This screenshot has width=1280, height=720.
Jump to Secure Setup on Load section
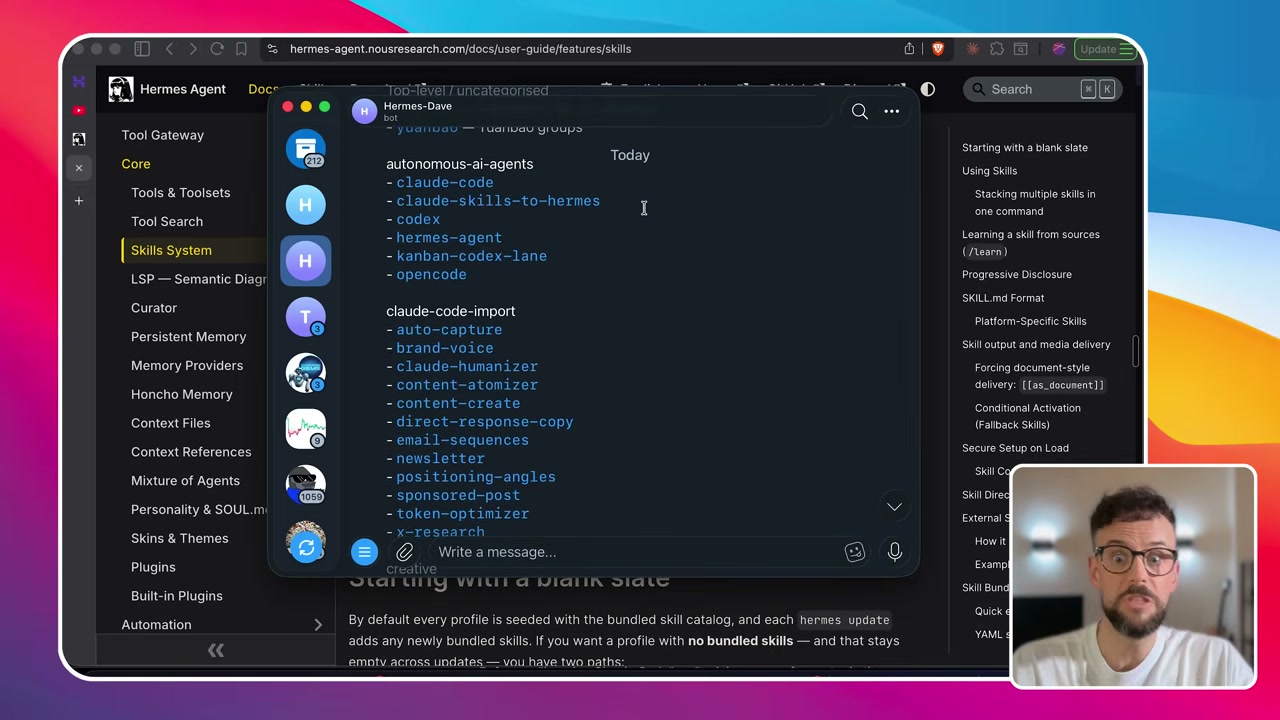[x=1015, y=448]
